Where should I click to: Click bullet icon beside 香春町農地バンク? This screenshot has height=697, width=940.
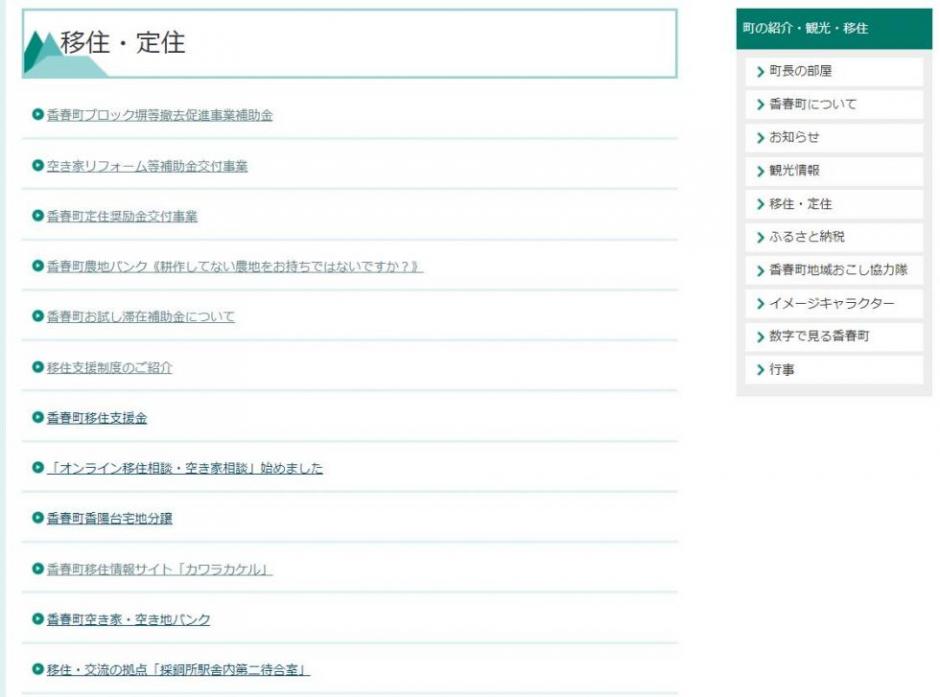point(38,265)
